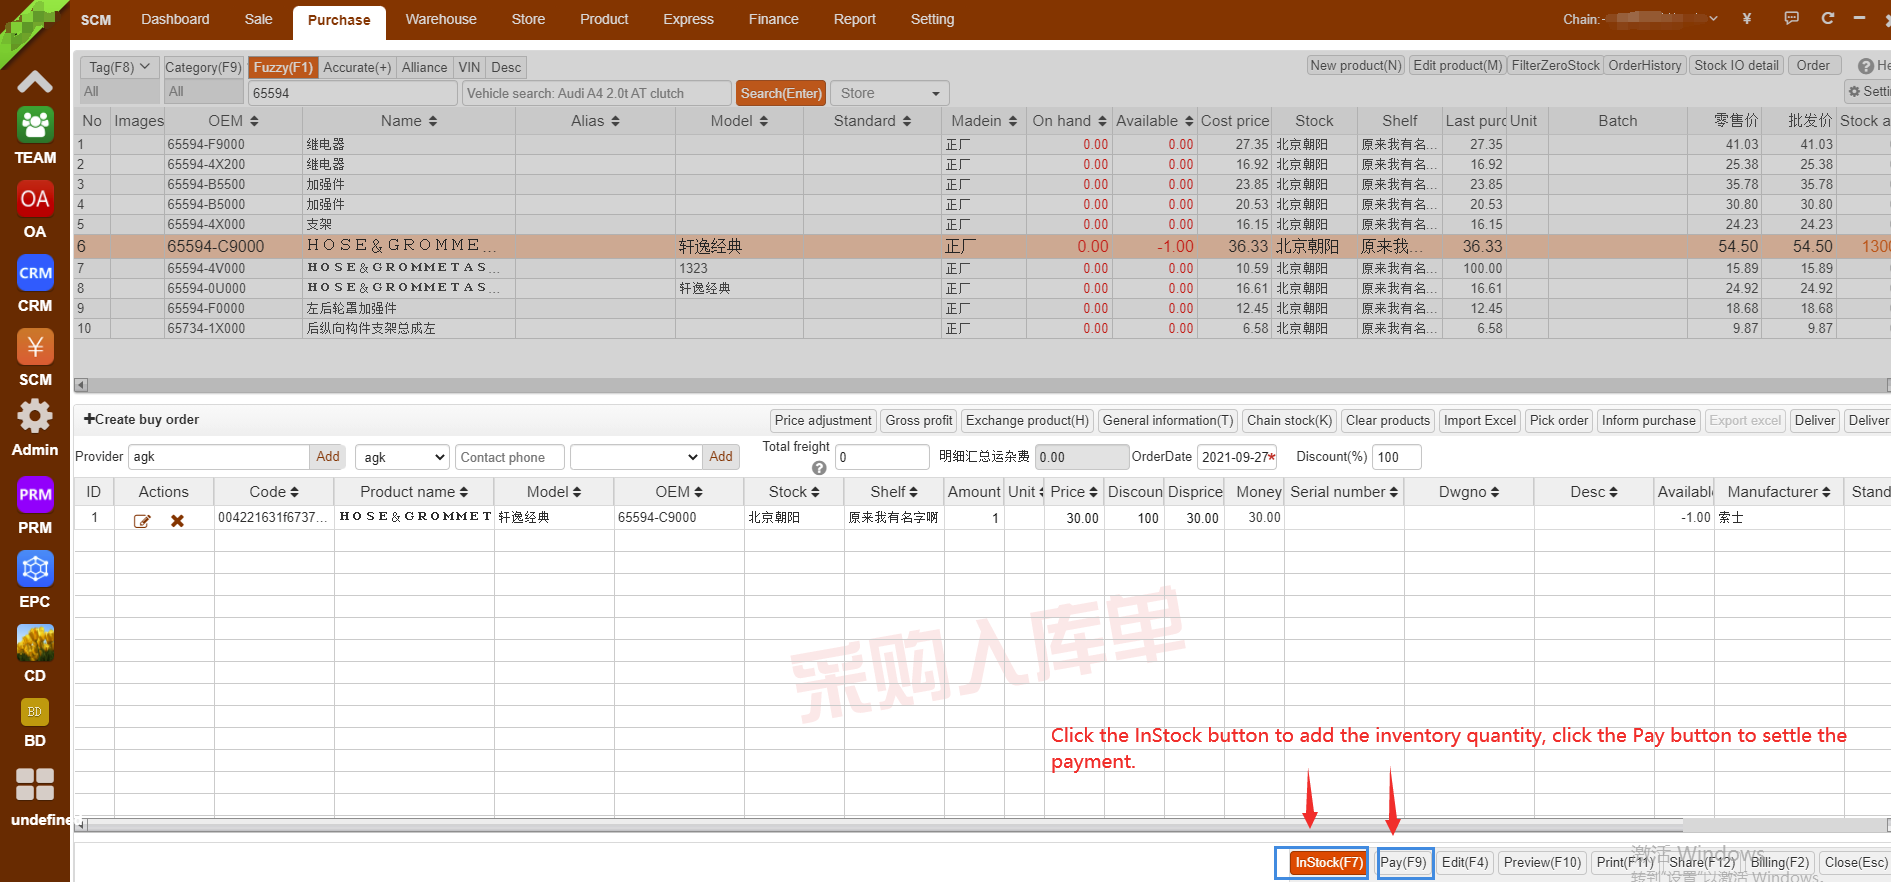Screen dimensions: 1891x882
Task: Open the CRM sidebar icon
Action: pyautogui.click(x=35, y=274)
